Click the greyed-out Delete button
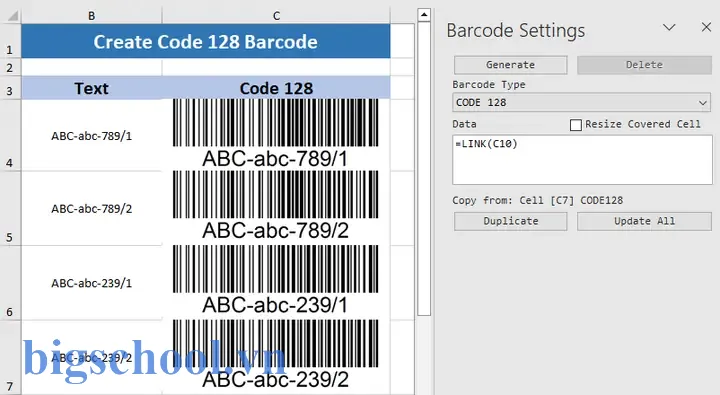 tap(644, 65)
